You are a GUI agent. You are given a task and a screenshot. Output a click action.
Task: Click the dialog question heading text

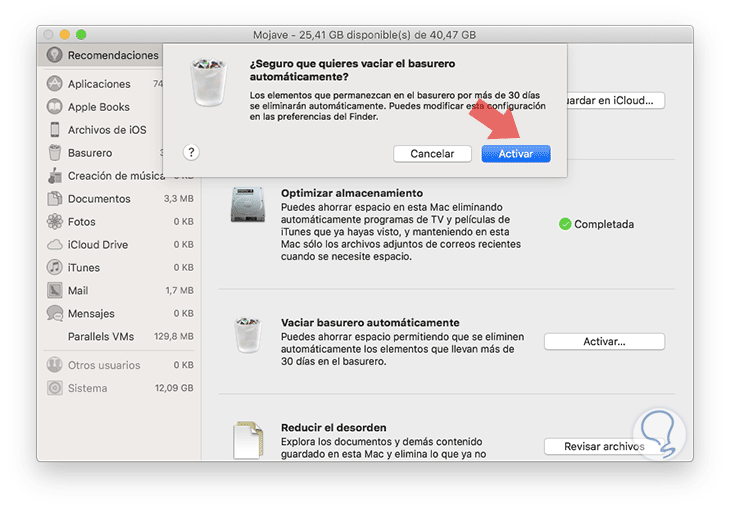352,70
